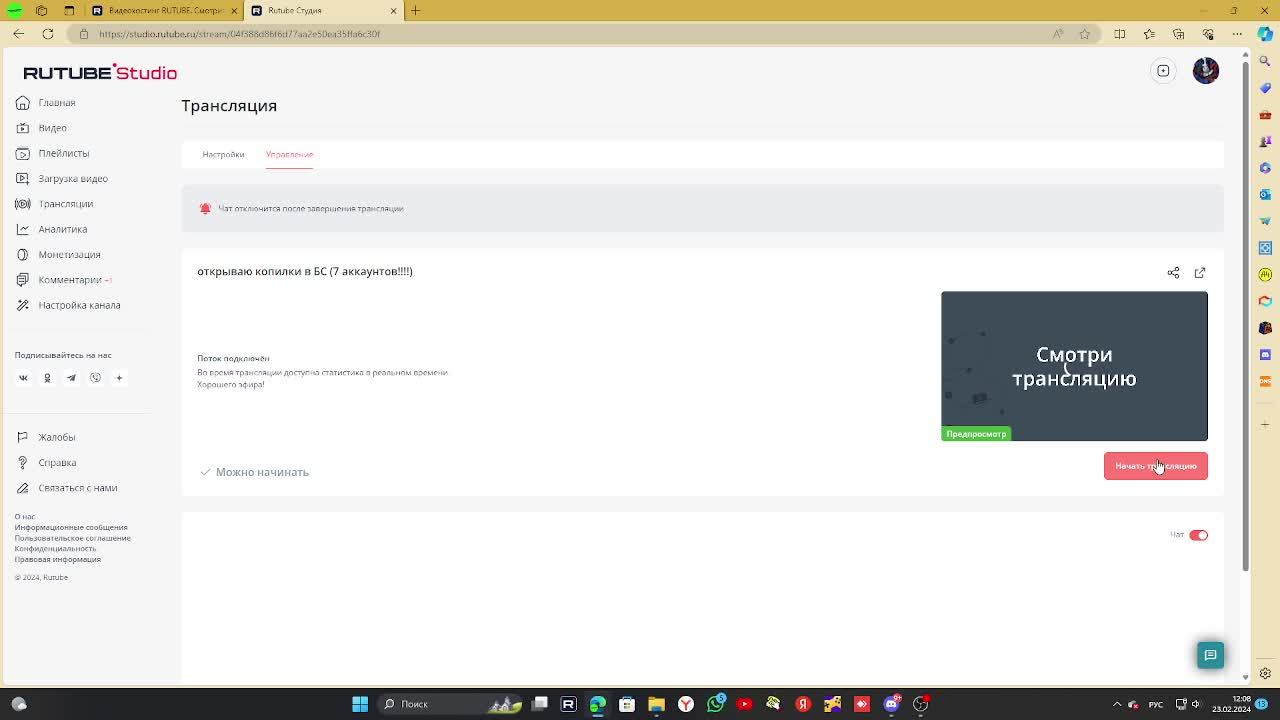Reload the browser page

(47, 34)
